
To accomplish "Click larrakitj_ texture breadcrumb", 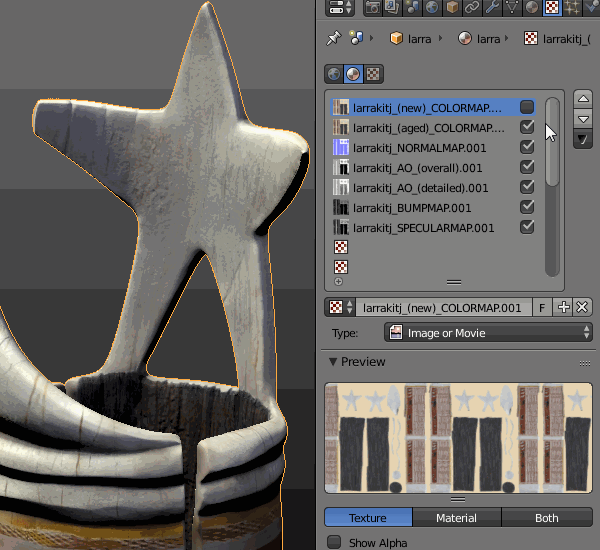I will [x=557, y=39].
